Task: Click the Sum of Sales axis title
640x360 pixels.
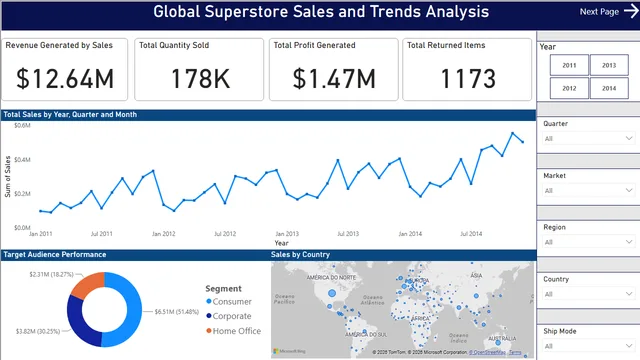Action: [x=7, y=177]
